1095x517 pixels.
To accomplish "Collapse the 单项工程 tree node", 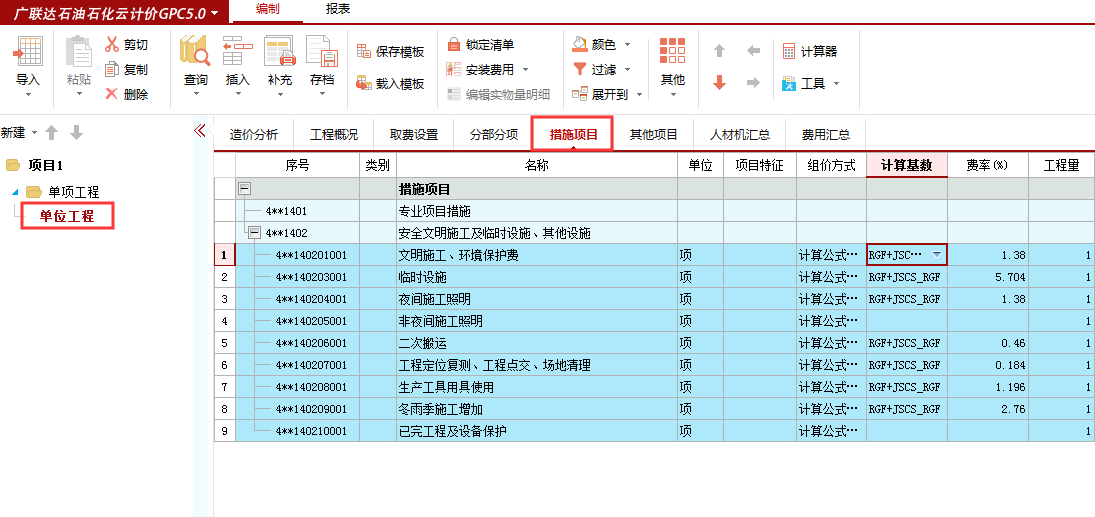I will pyautogui.click(x=15, y=192).
